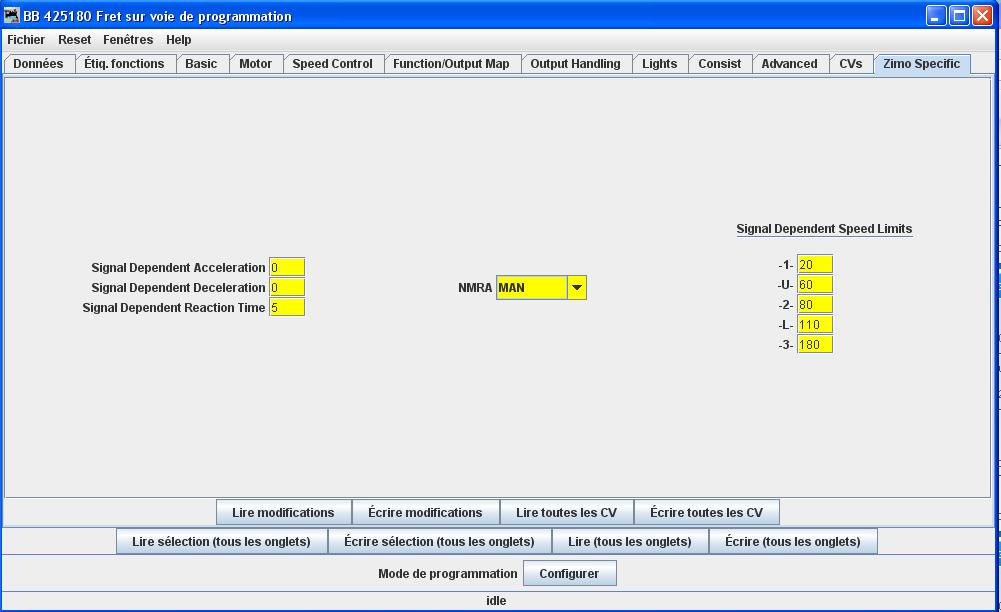Switch to the Données tab
Viewport: 1001px width, 612px height.
tap(38, 64)
